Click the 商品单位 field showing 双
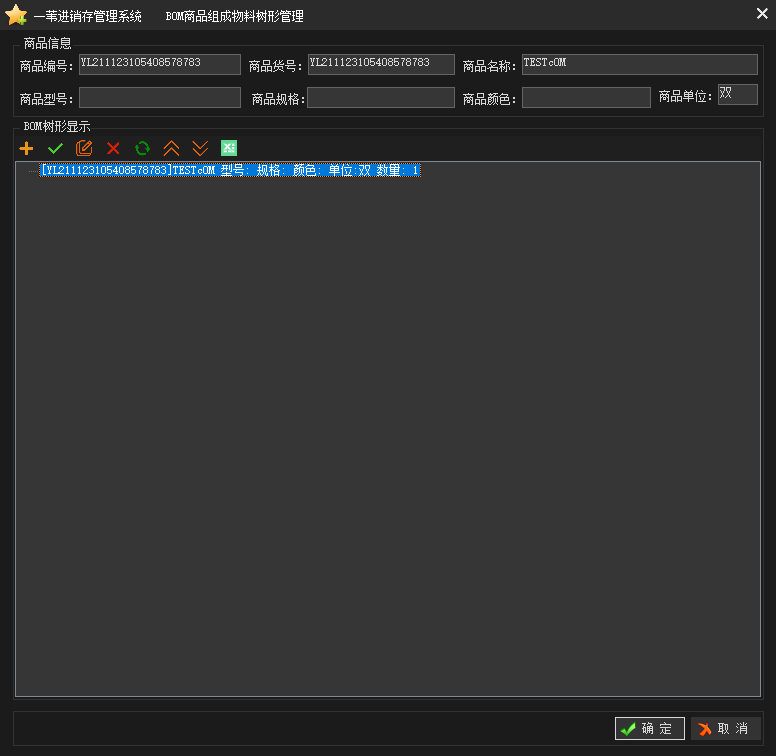The height and width of the screenshot is (756, 776). click(x=738, y=94)
